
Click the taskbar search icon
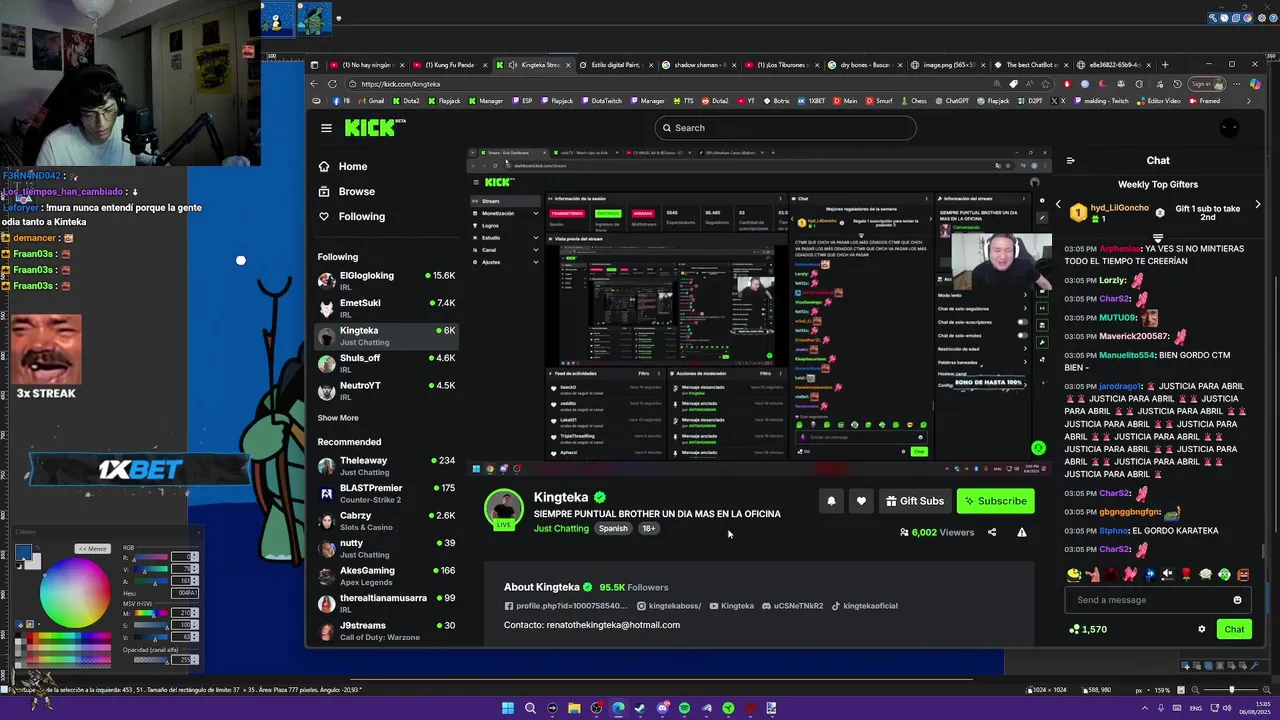(530, 708)
